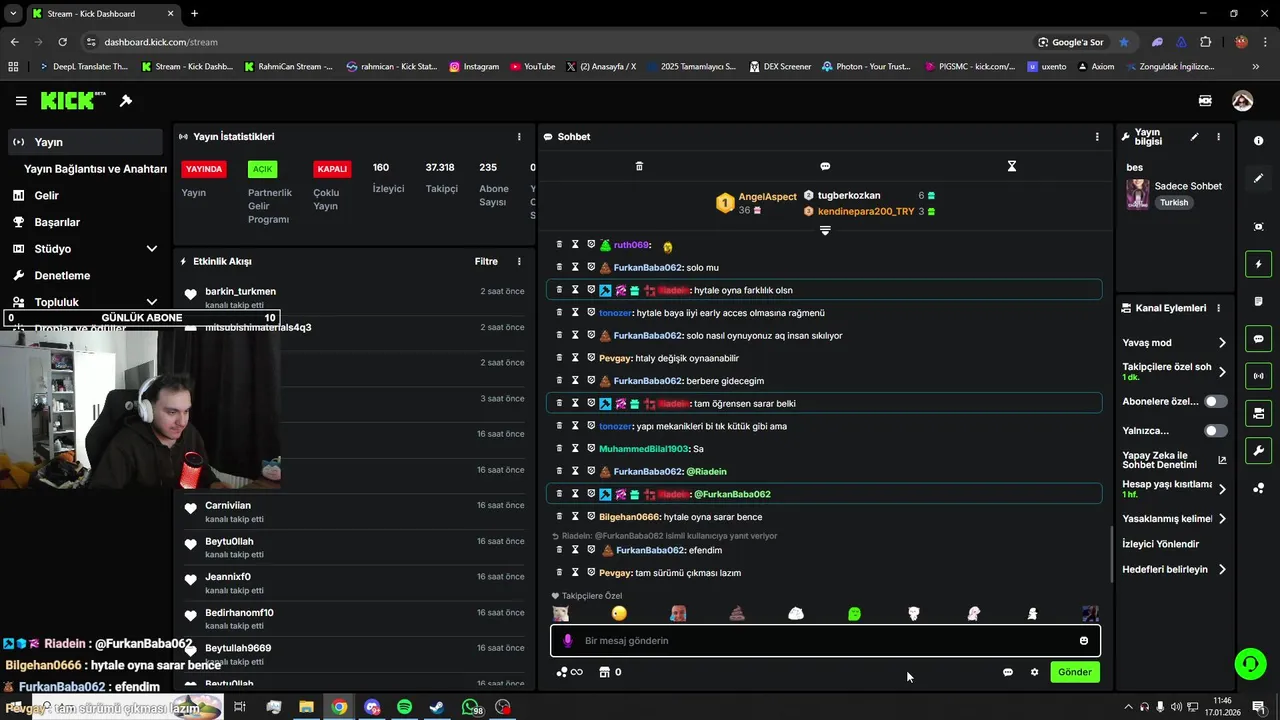Click lightning bolt icon in right sidebar
Viewport: 1280px width, 720px height.
tap(1258, 264)
